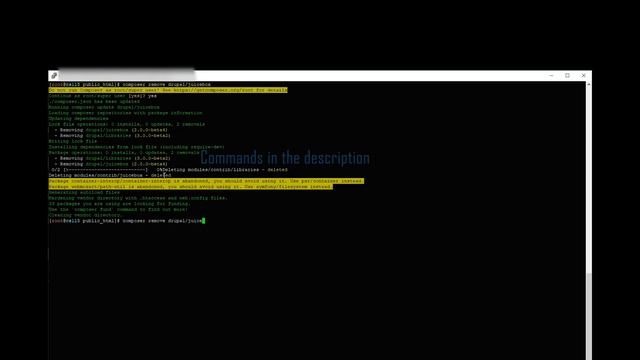
Task: Click 'Deleting modules/contrib/libraries - deleted' text
Action: click(x=225, y=170)
